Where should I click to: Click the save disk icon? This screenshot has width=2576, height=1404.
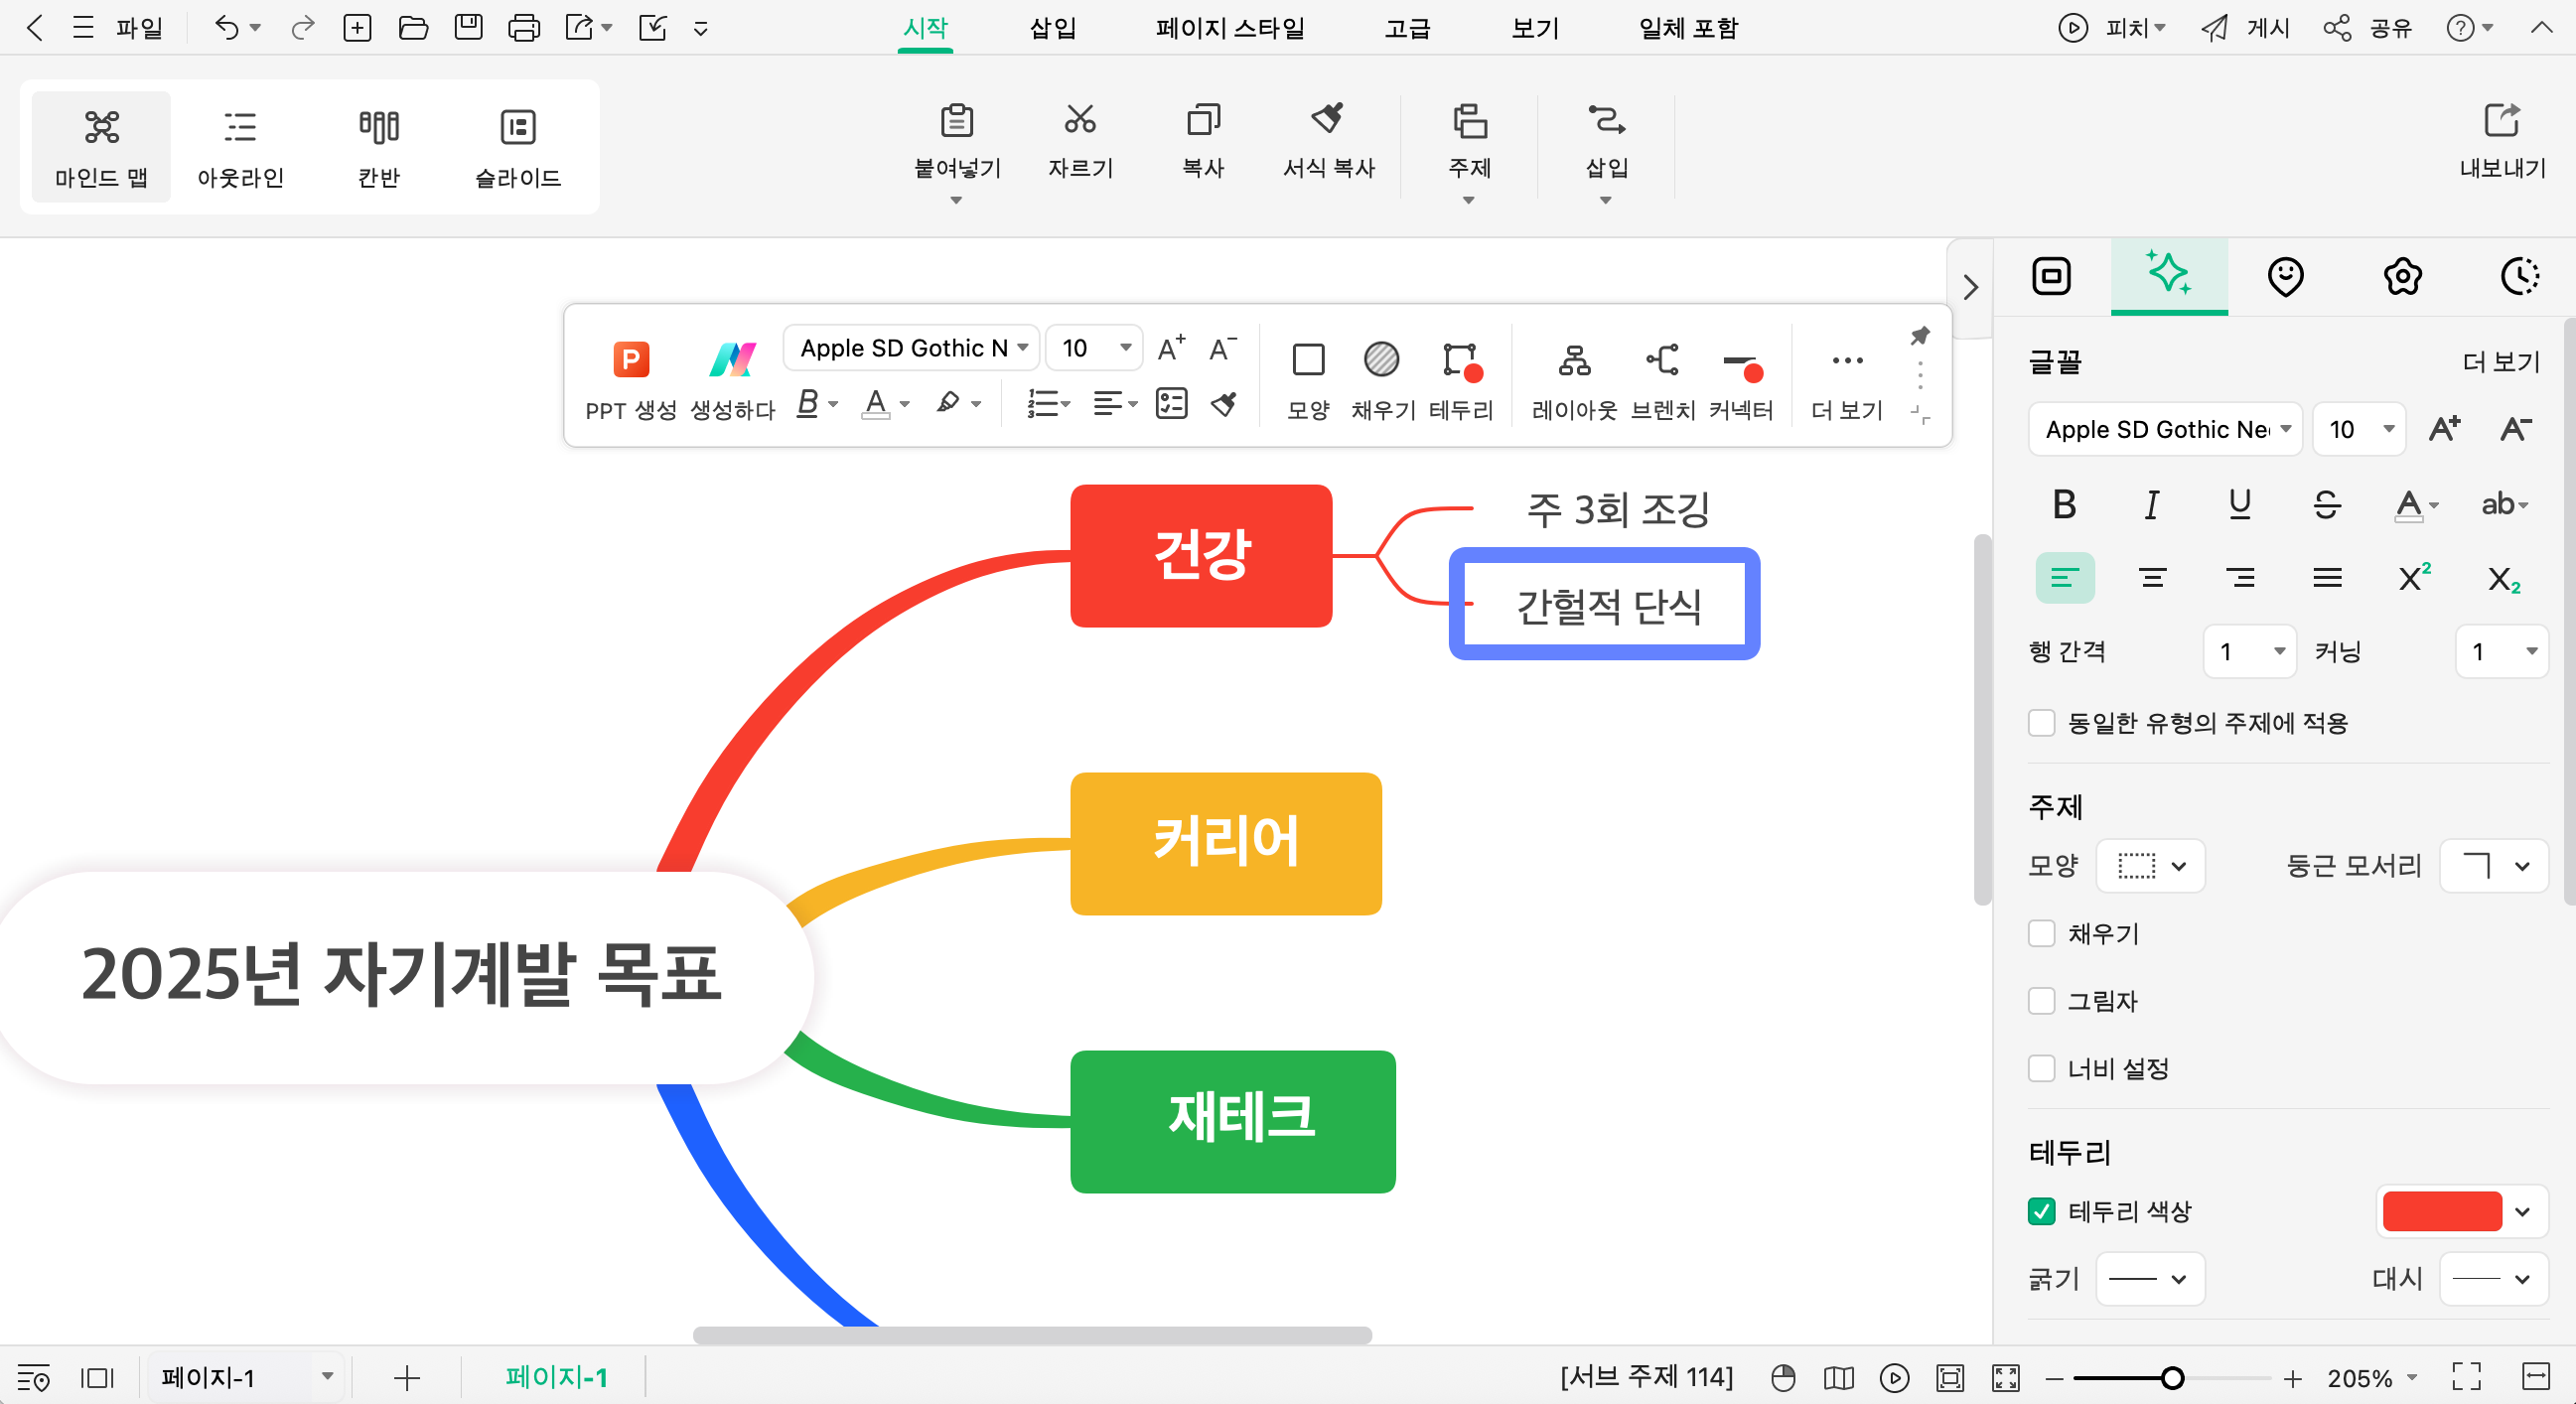[x=468, y=28]
